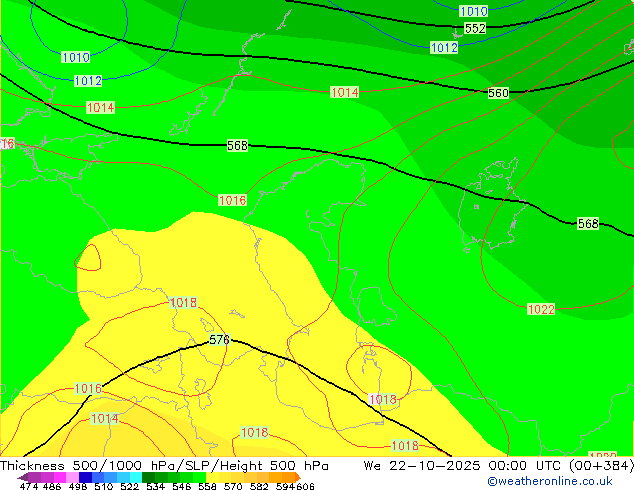Pick the pure yellow swatch in the legend
The width and height of the screenshot is (634, 490).
click(212, 477)
